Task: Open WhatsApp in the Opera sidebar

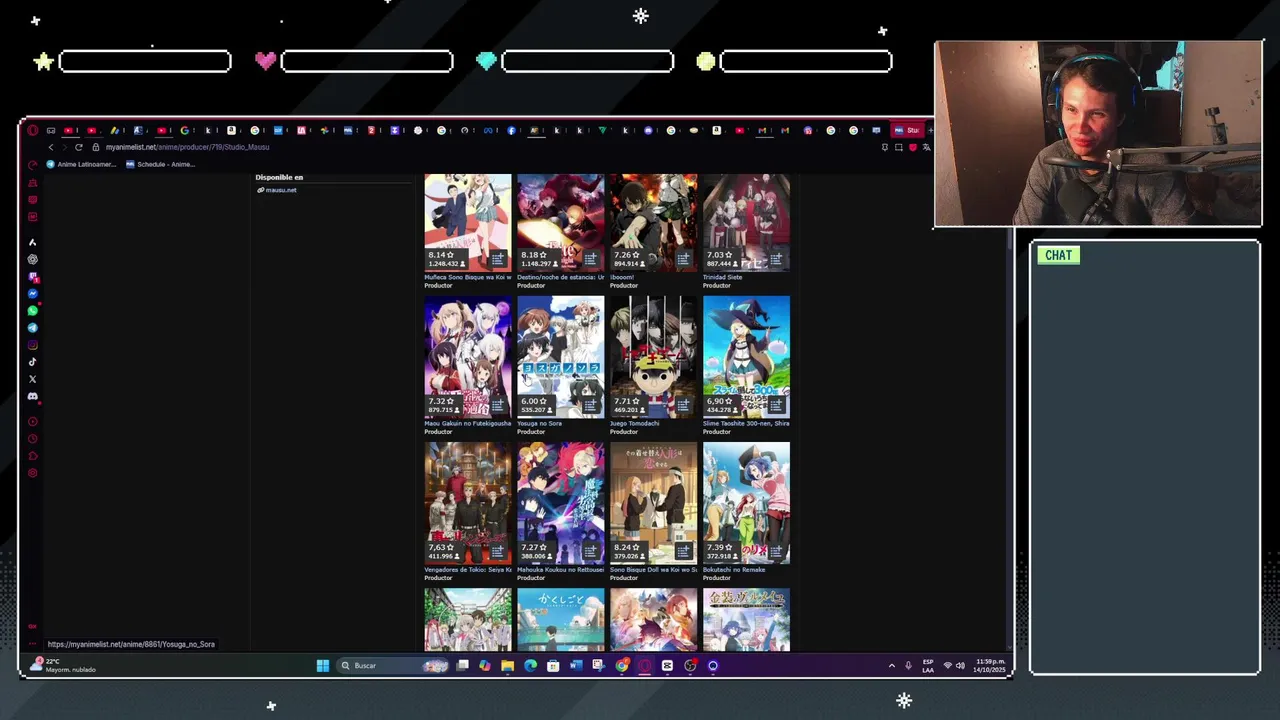Action: coord(33,311)
